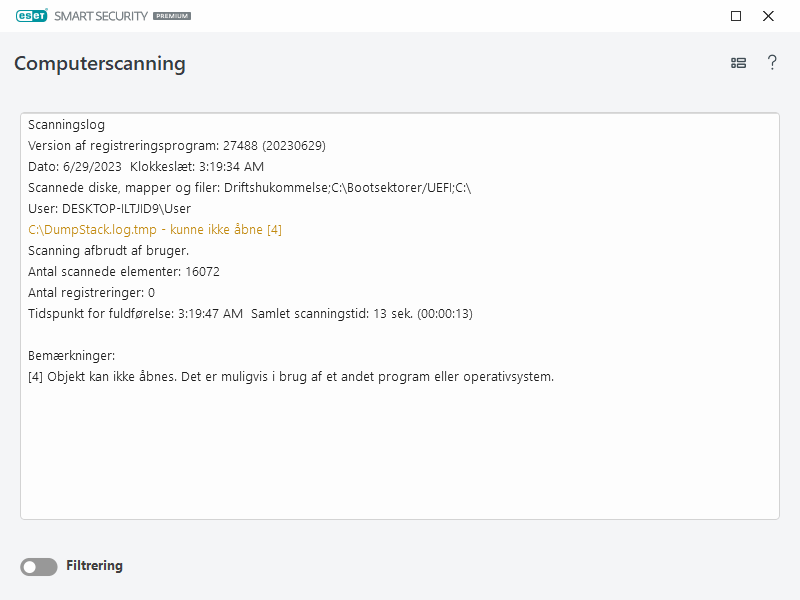Image resolution: width=800 pixels, height=600 pixels.
Task: Select the Antal scannede elementer line
Action: pos(124,272)
